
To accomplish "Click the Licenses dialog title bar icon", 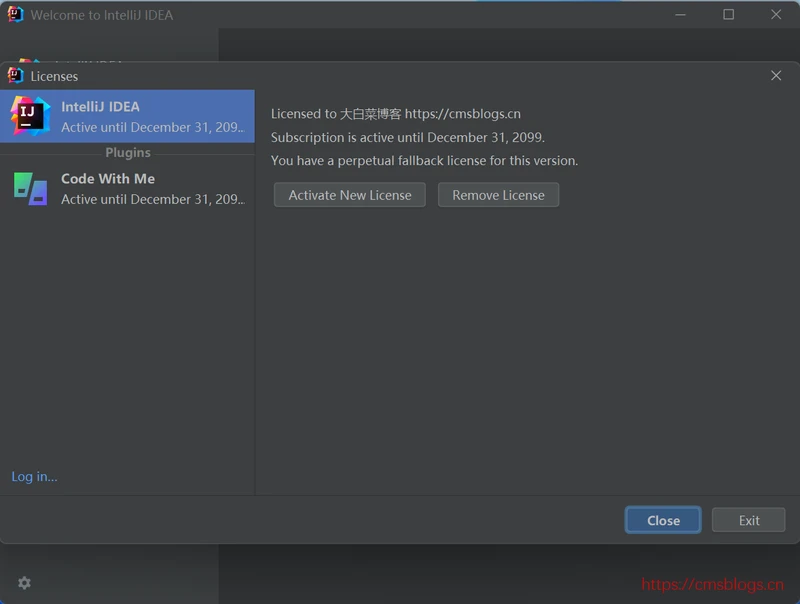I will pyautogui.click(x=15, y=76).
